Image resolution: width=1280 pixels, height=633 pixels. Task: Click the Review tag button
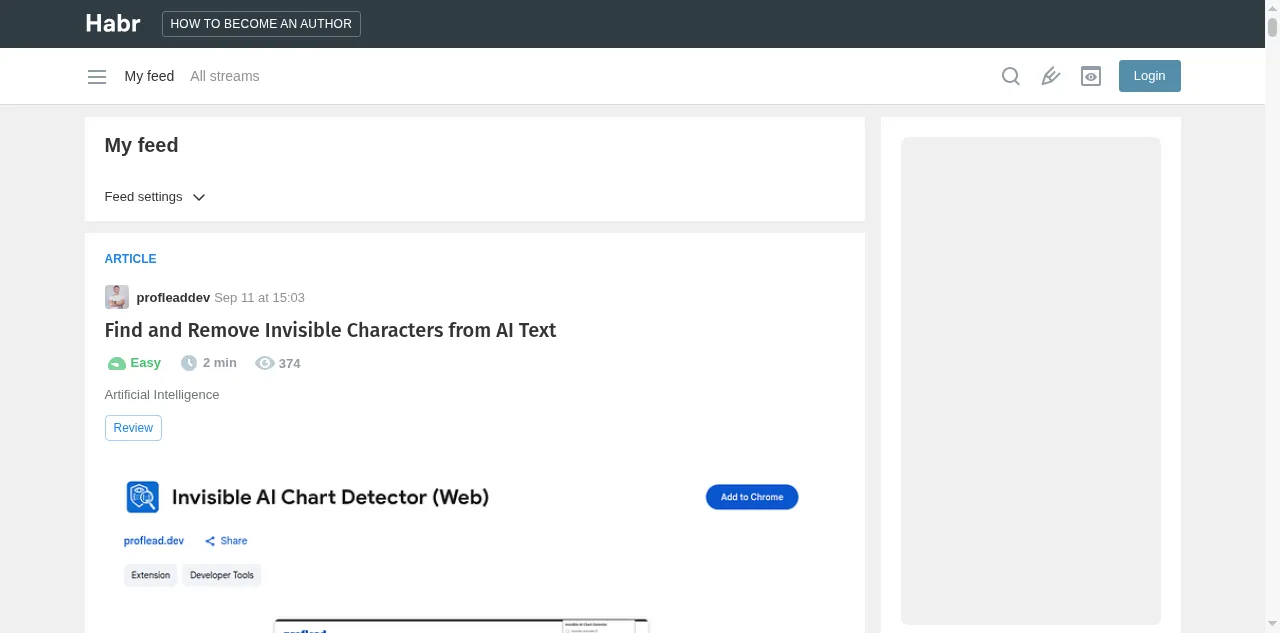pyautogui.click(x=133, y=428)
